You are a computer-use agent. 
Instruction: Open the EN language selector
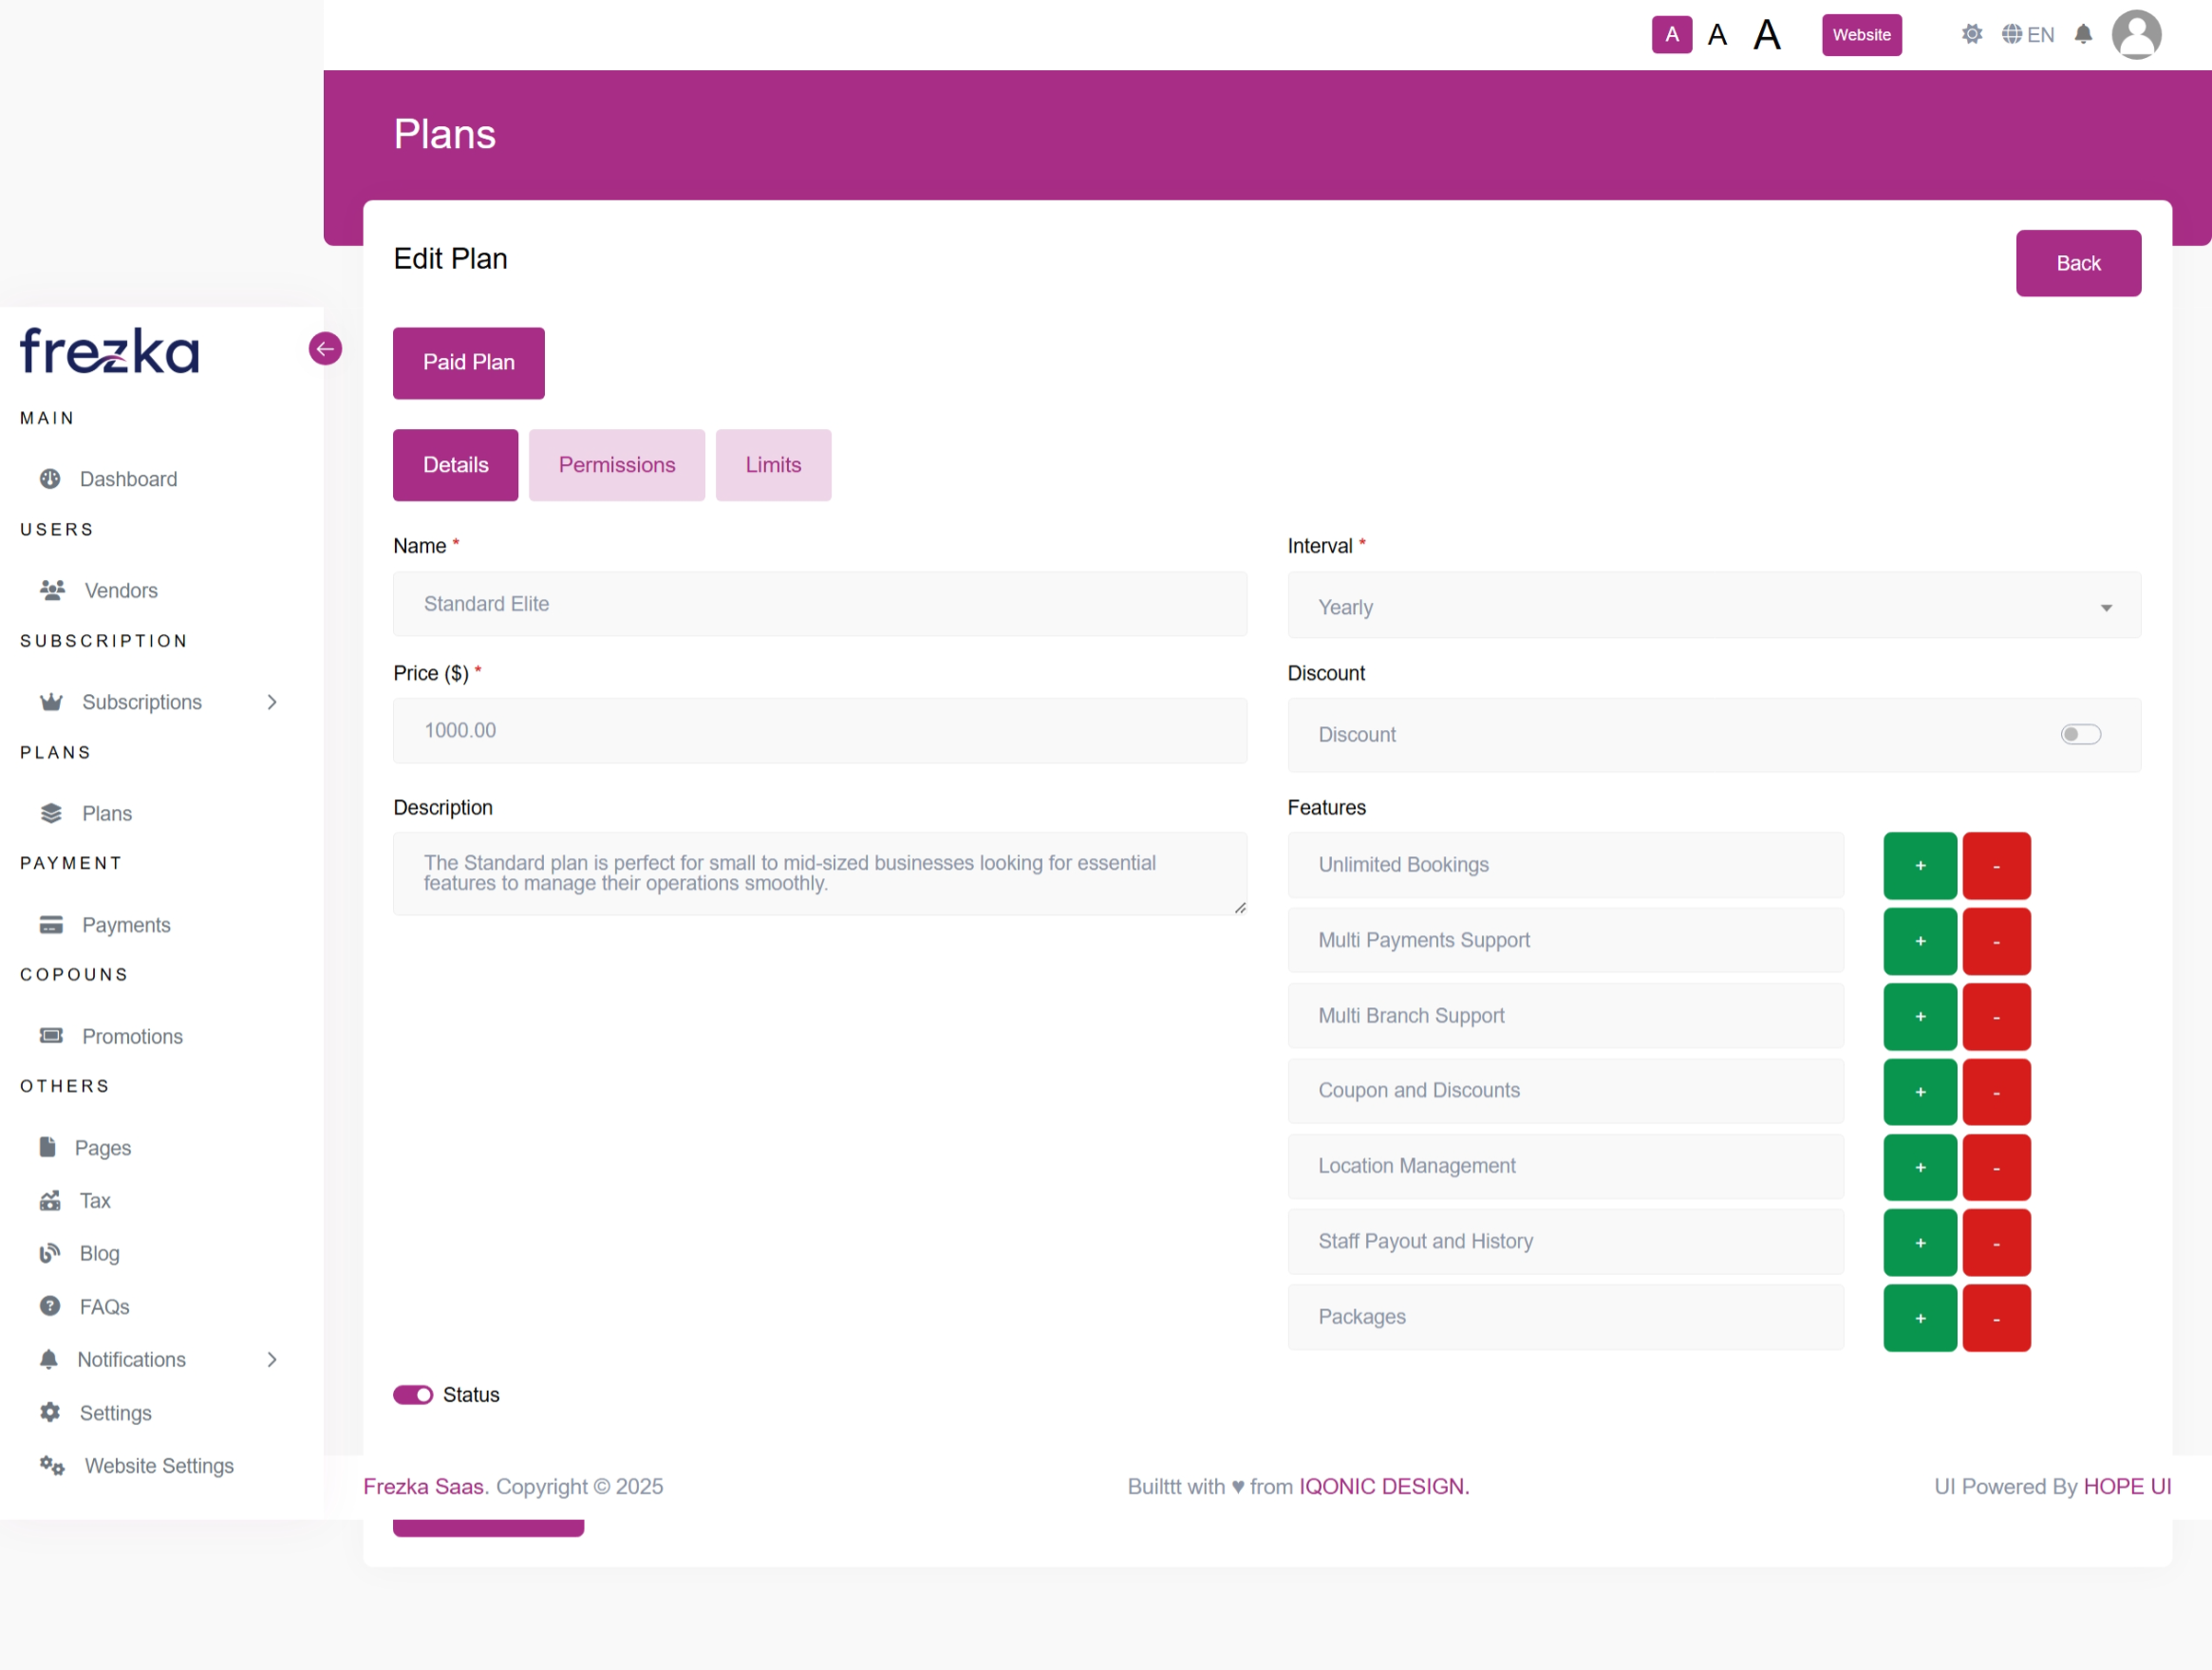pyautogui.click(x=2028, y=35)
